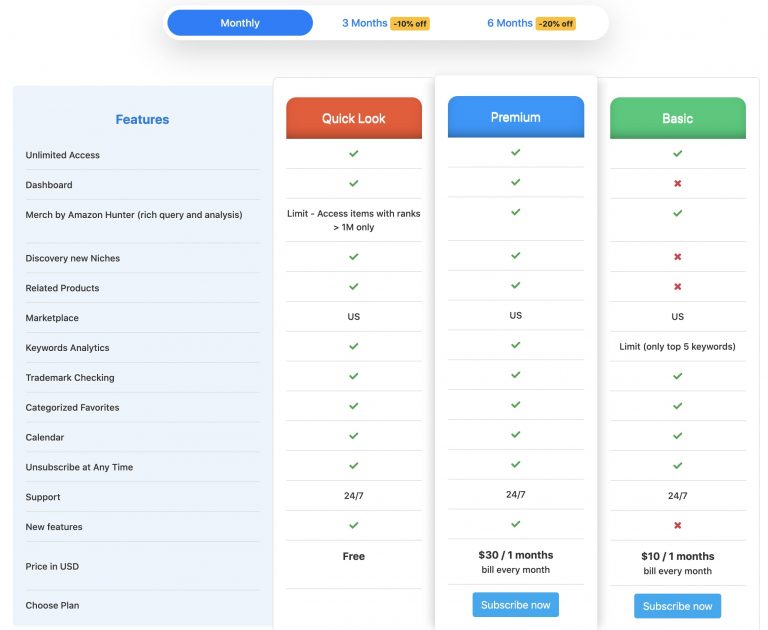Subscribe now to the Basic plan

point(677,606)
